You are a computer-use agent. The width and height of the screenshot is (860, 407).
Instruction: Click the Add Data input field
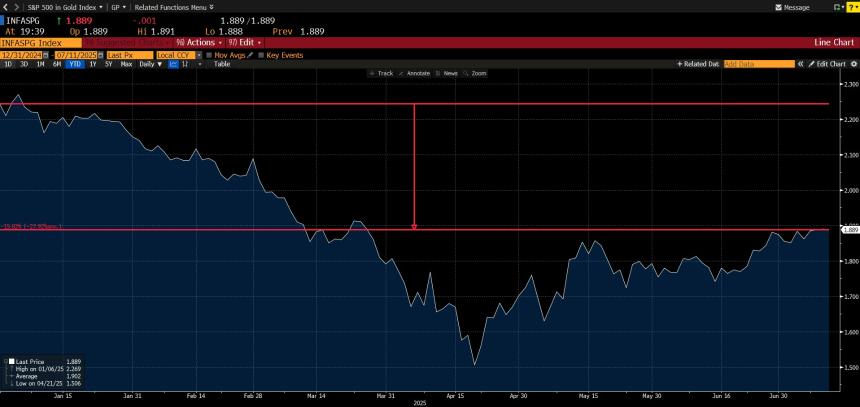pos(759,64)
